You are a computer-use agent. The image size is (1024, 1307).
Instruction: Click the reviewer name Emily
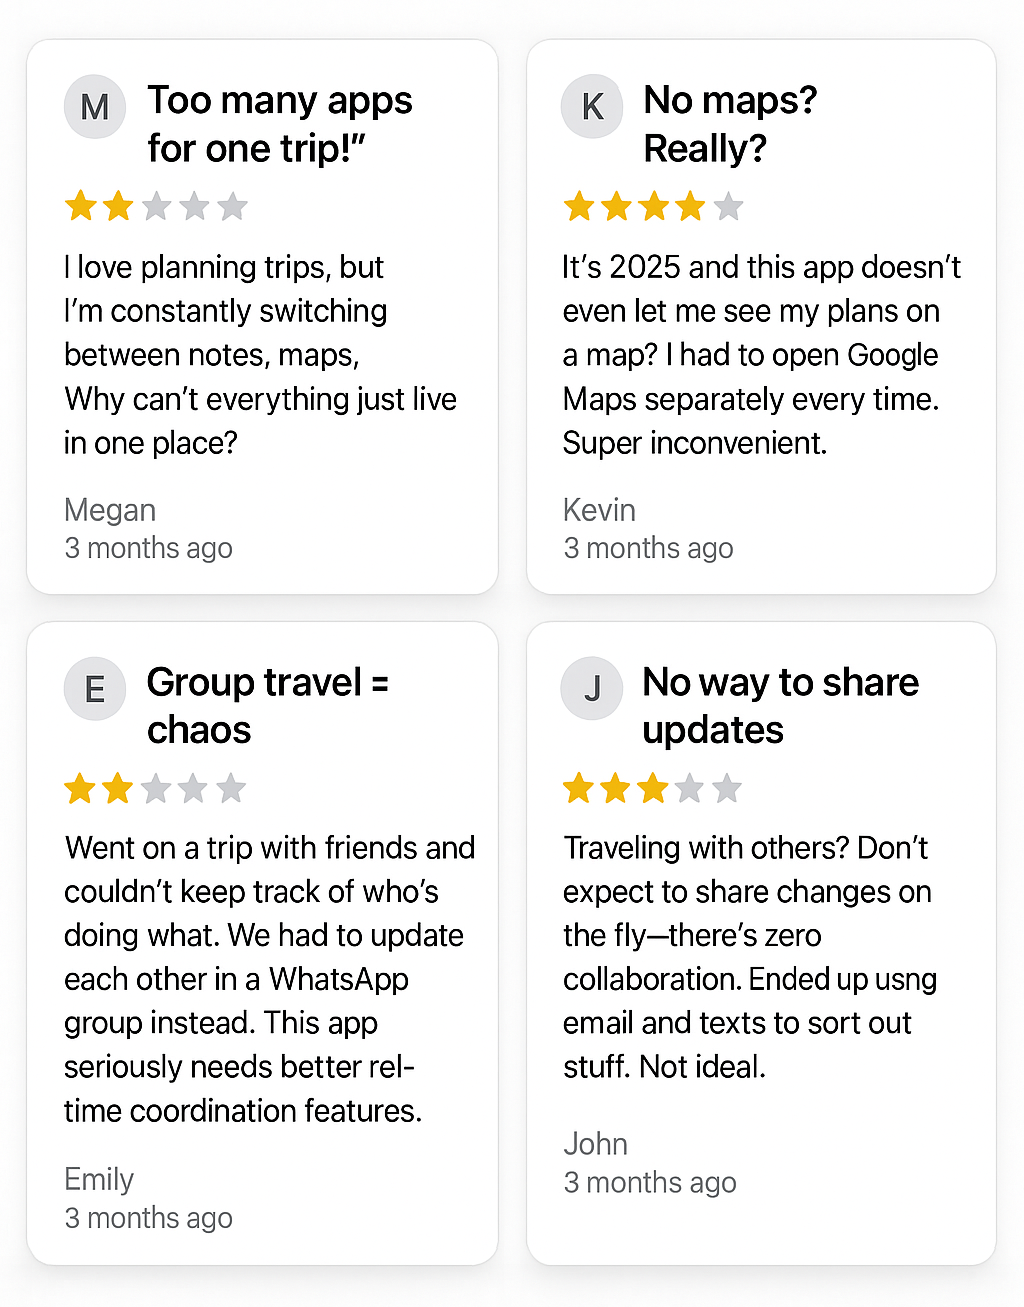point(99,1180)
